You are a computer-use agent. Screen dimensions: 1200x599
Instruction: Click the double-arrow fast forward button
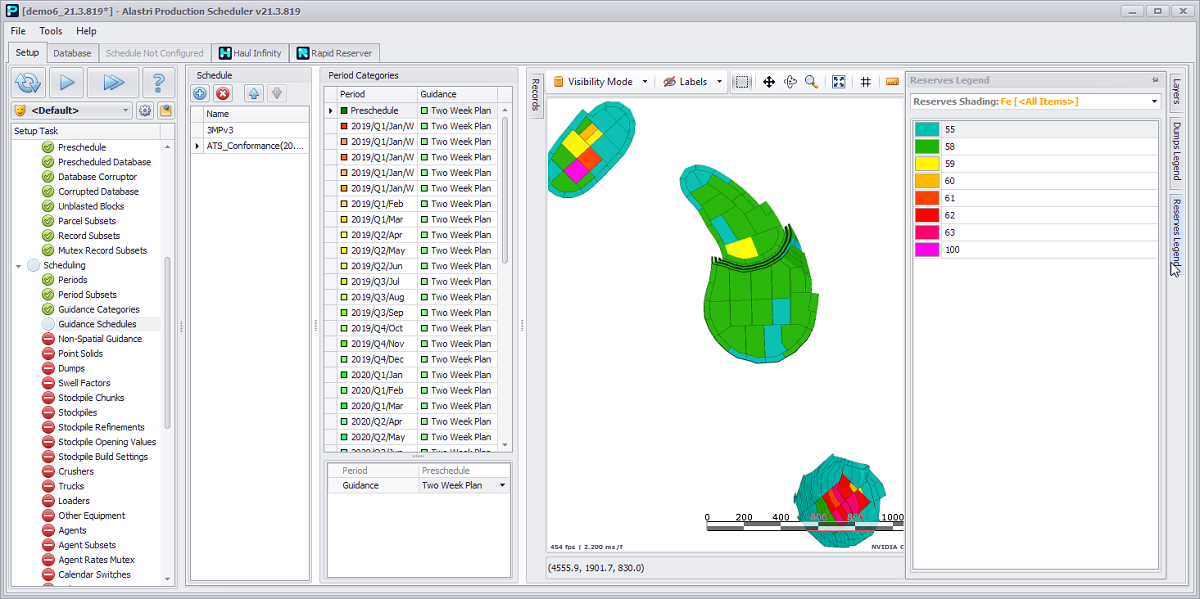point(112,82)
